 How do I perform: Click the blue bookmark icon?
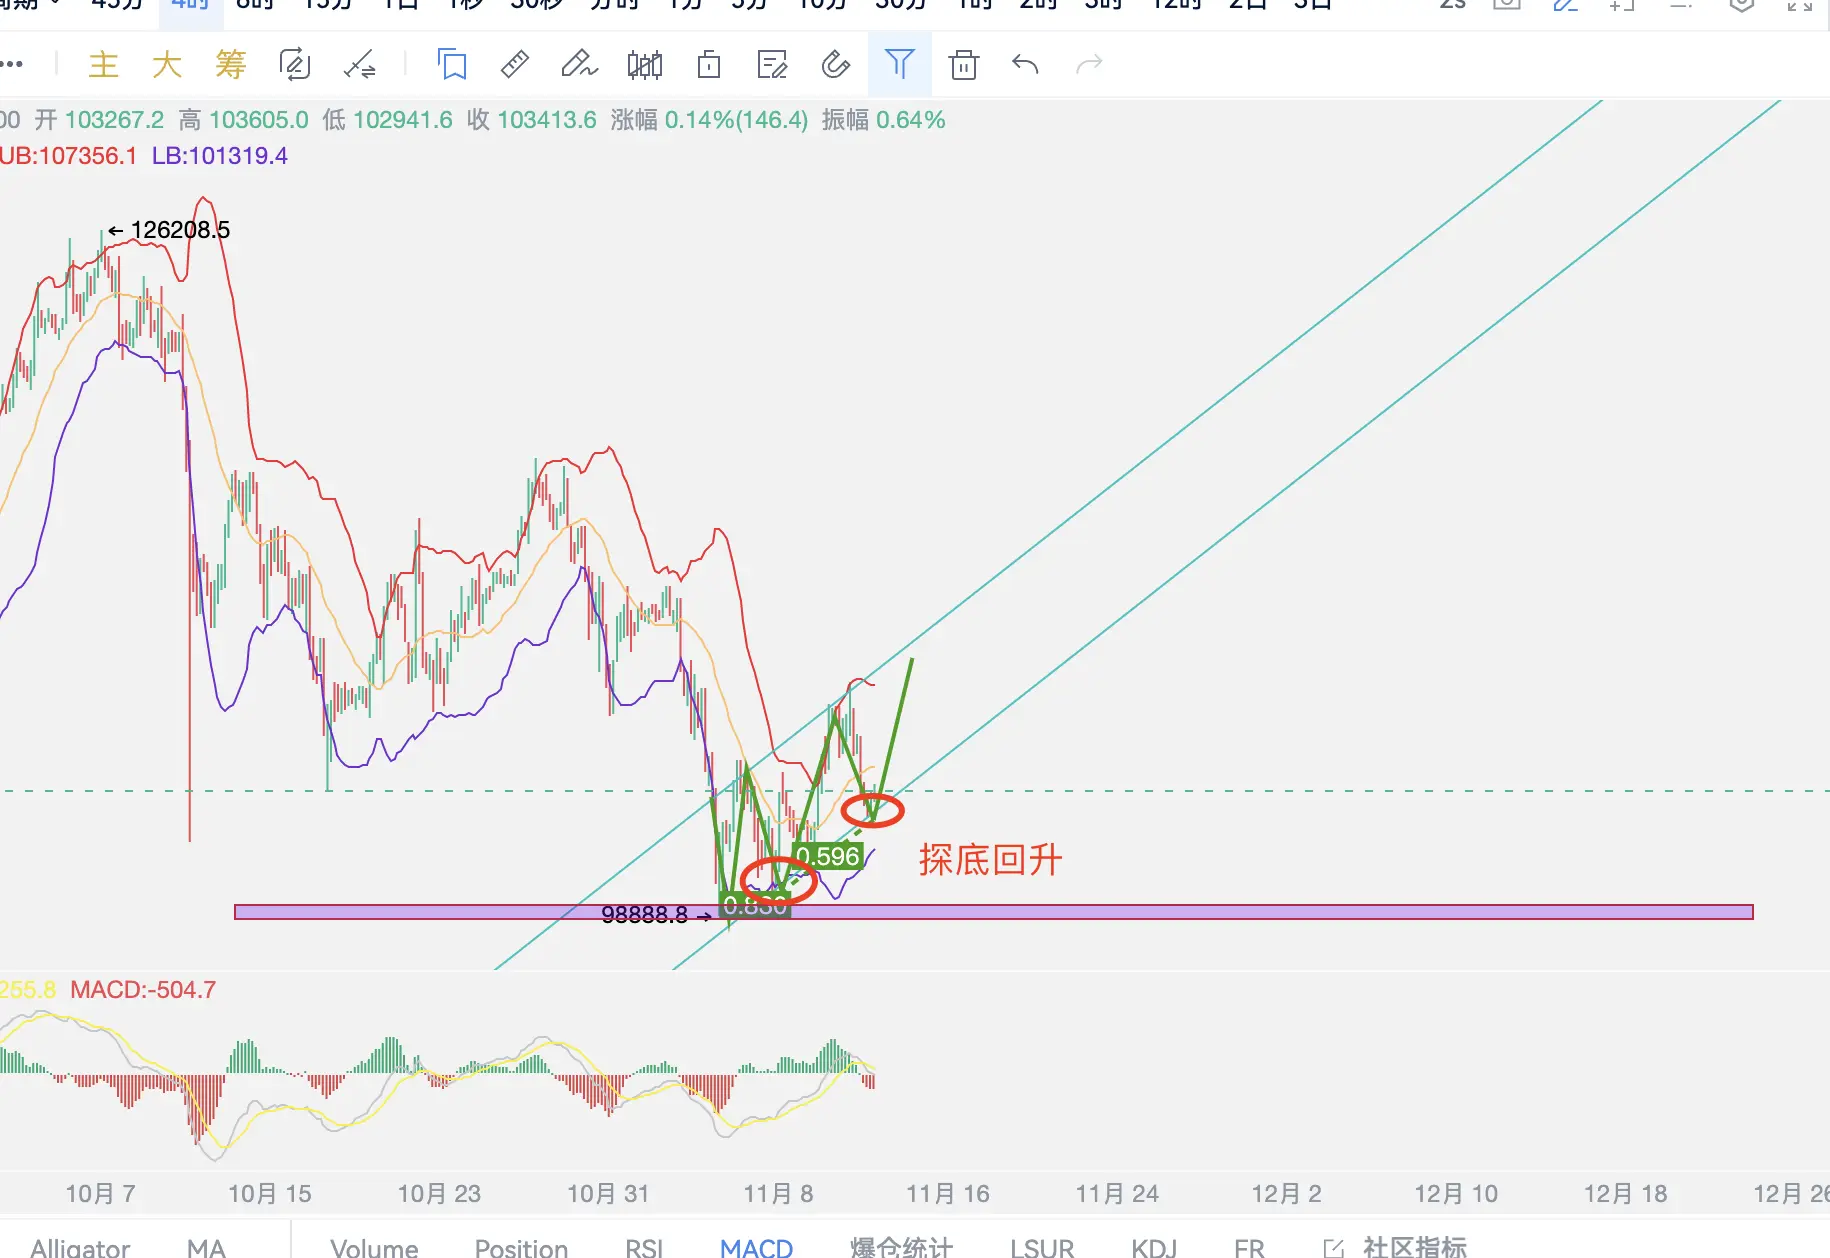tap(452, 65)
